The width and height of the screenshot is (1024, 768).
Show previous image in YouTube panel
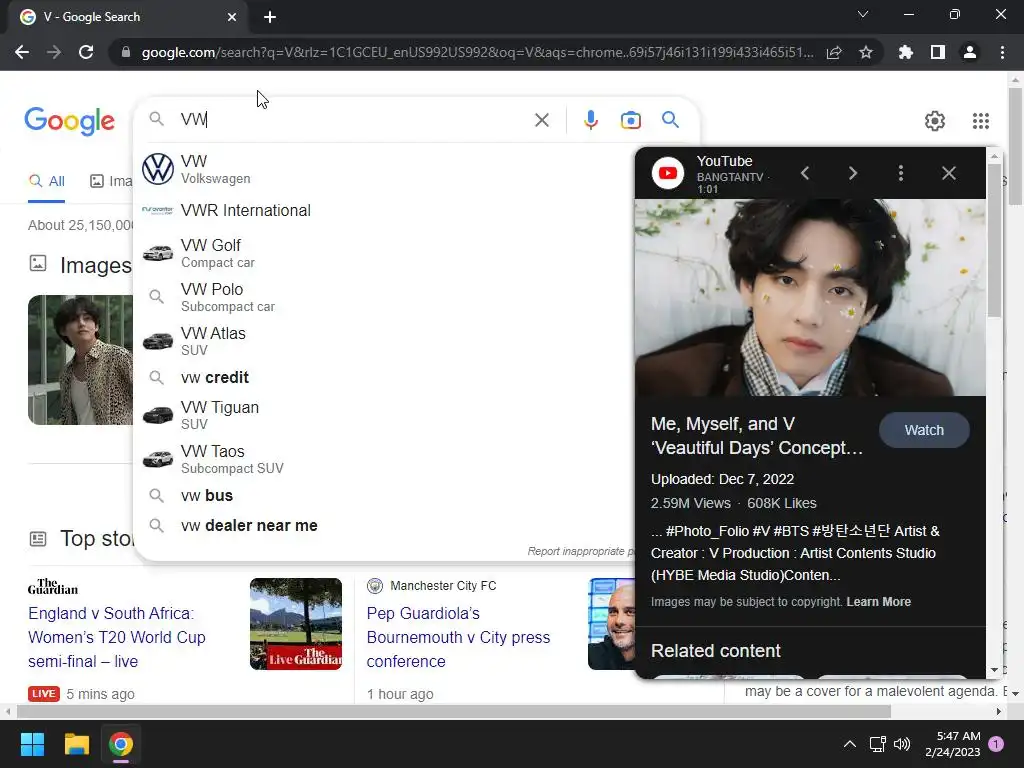[x=805, y=173]
